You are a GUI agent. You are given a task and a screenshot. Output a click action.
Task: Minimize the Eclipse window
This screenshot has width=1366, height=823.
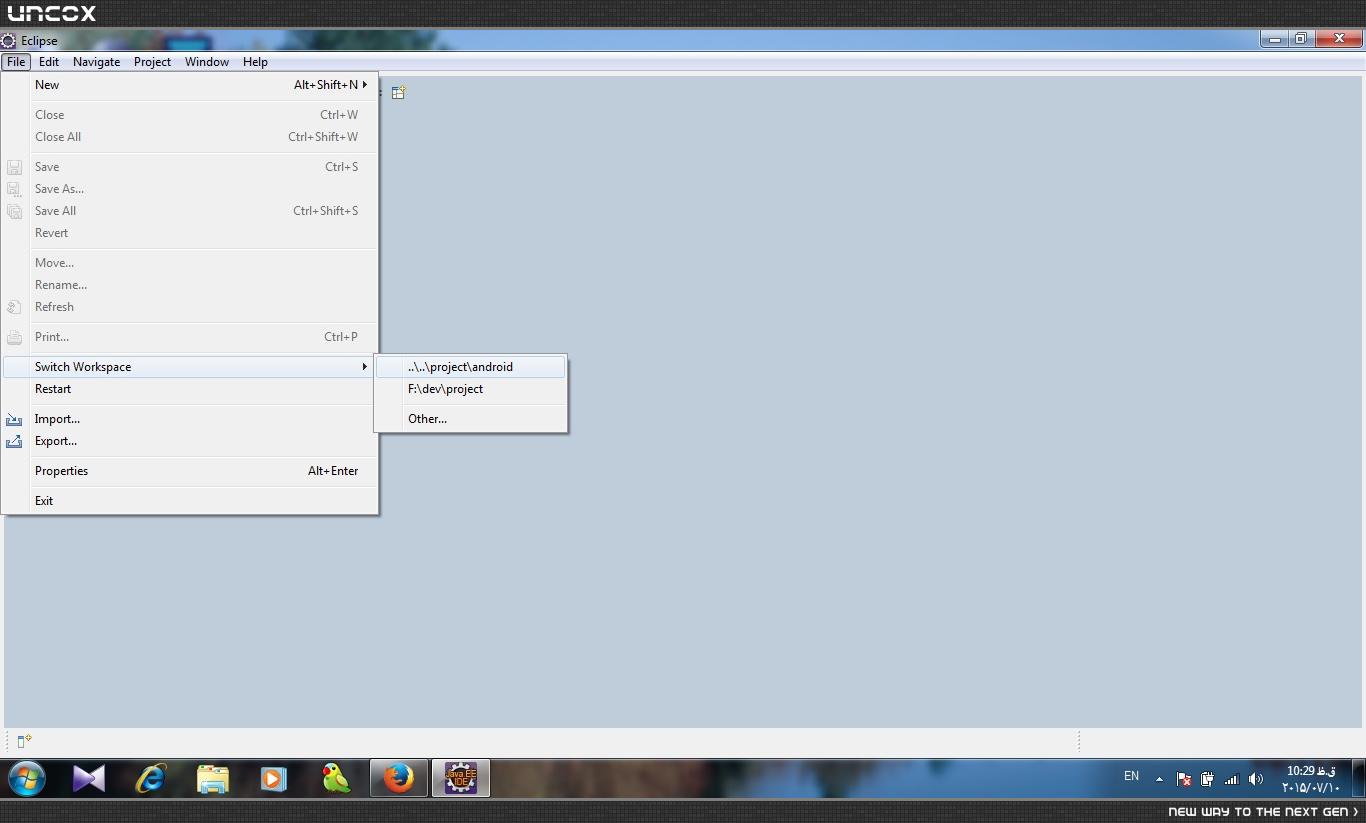1274,39
